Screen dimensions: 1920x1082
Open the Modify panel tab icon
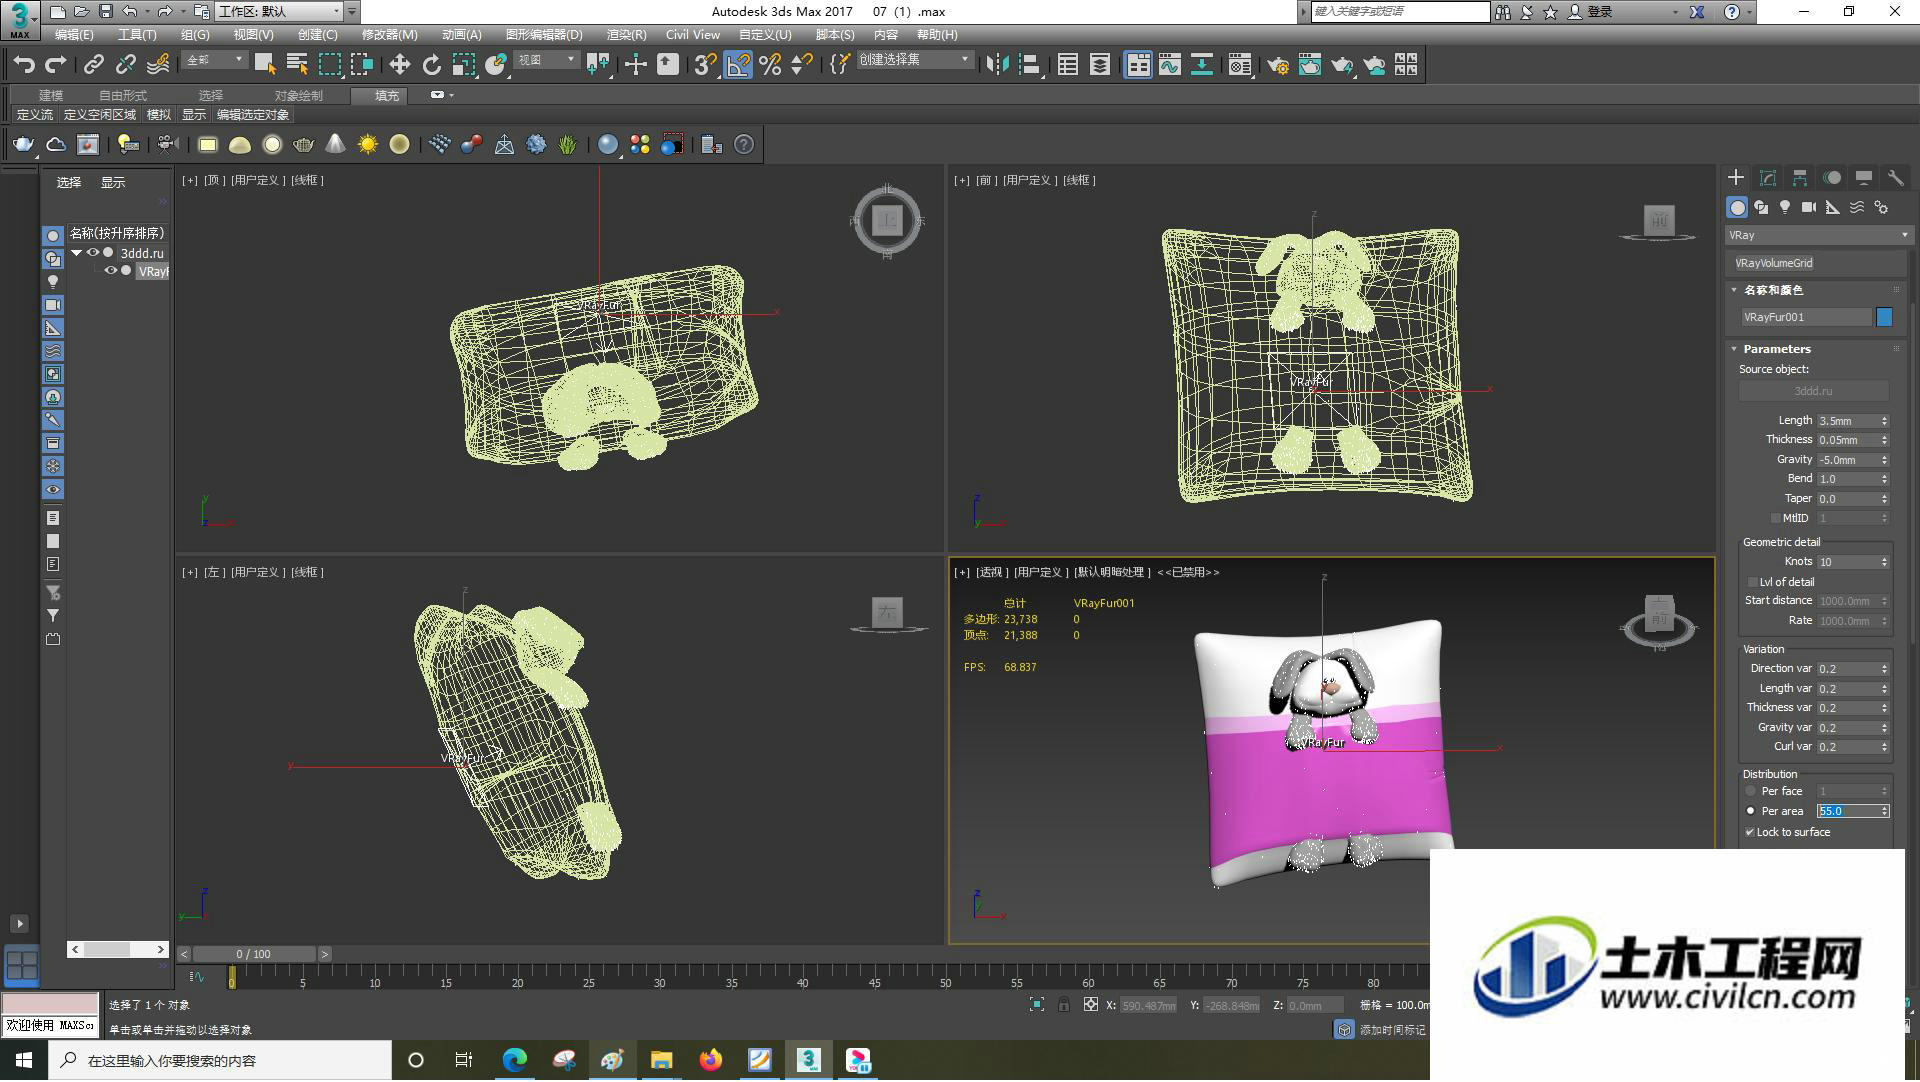click(1767, 178)
